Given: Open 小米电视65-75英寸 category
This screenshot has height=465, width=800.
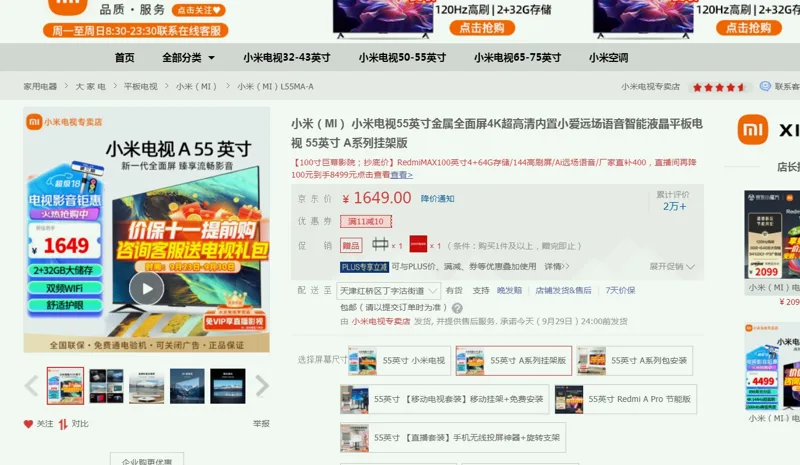Looking at the screenshot, I should (517, 58).
